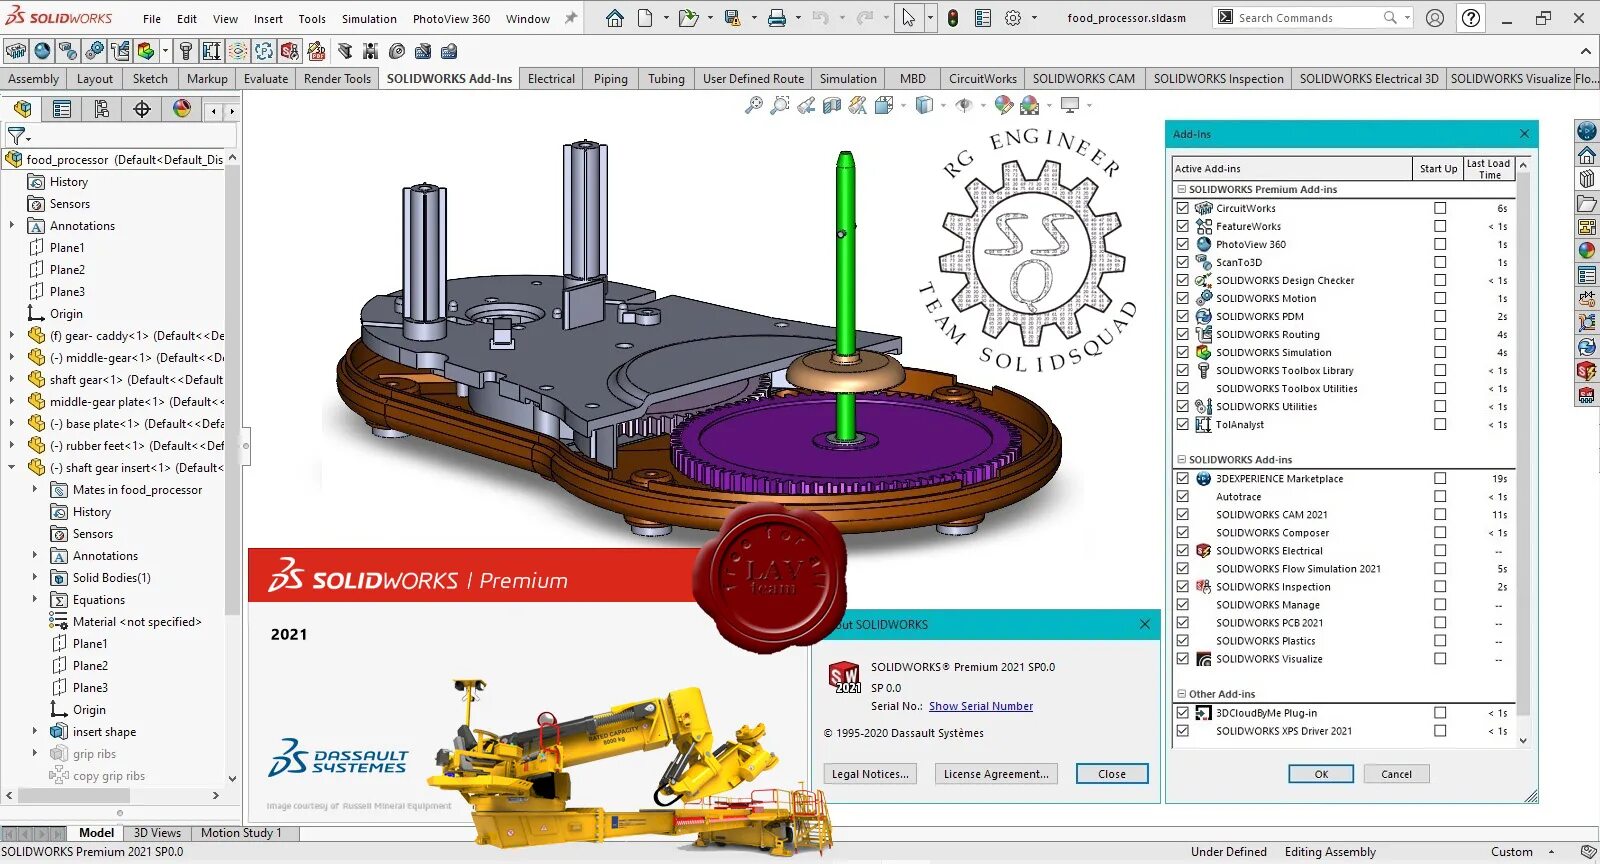Collapse the shaft gear insert<1> node
Image resolution: width=1600 pixels, height=864 pixels.
pos(12,468)
